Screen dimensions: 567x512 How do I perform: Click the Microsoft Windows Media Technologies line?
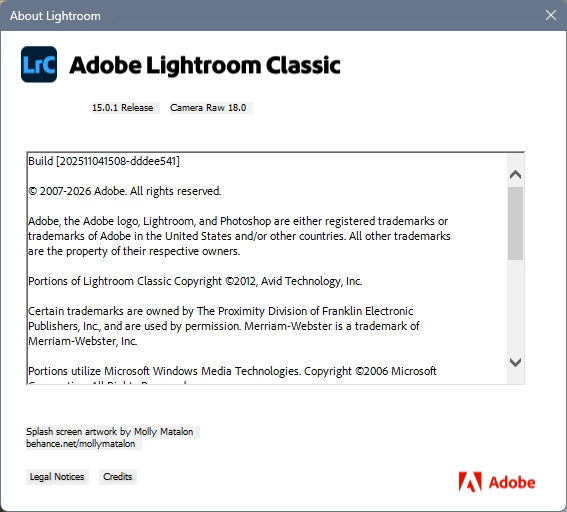[233, 371]
